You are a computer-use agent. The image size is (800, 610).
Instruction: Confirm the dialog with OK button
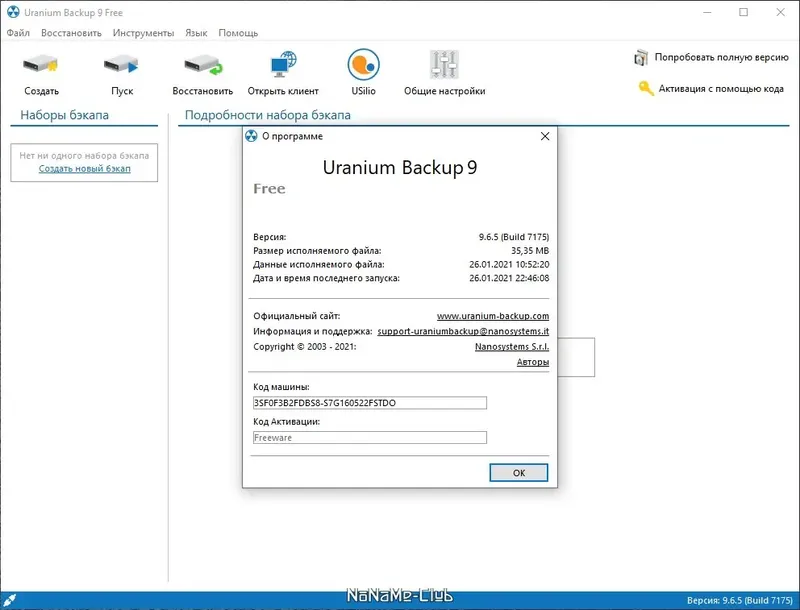coord(519,473)
